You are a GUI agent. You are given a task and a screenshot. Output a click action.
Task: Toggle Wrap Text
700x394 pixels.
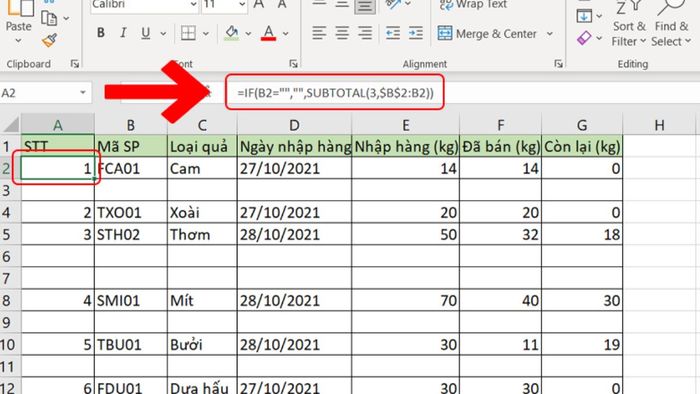point(473,4)
